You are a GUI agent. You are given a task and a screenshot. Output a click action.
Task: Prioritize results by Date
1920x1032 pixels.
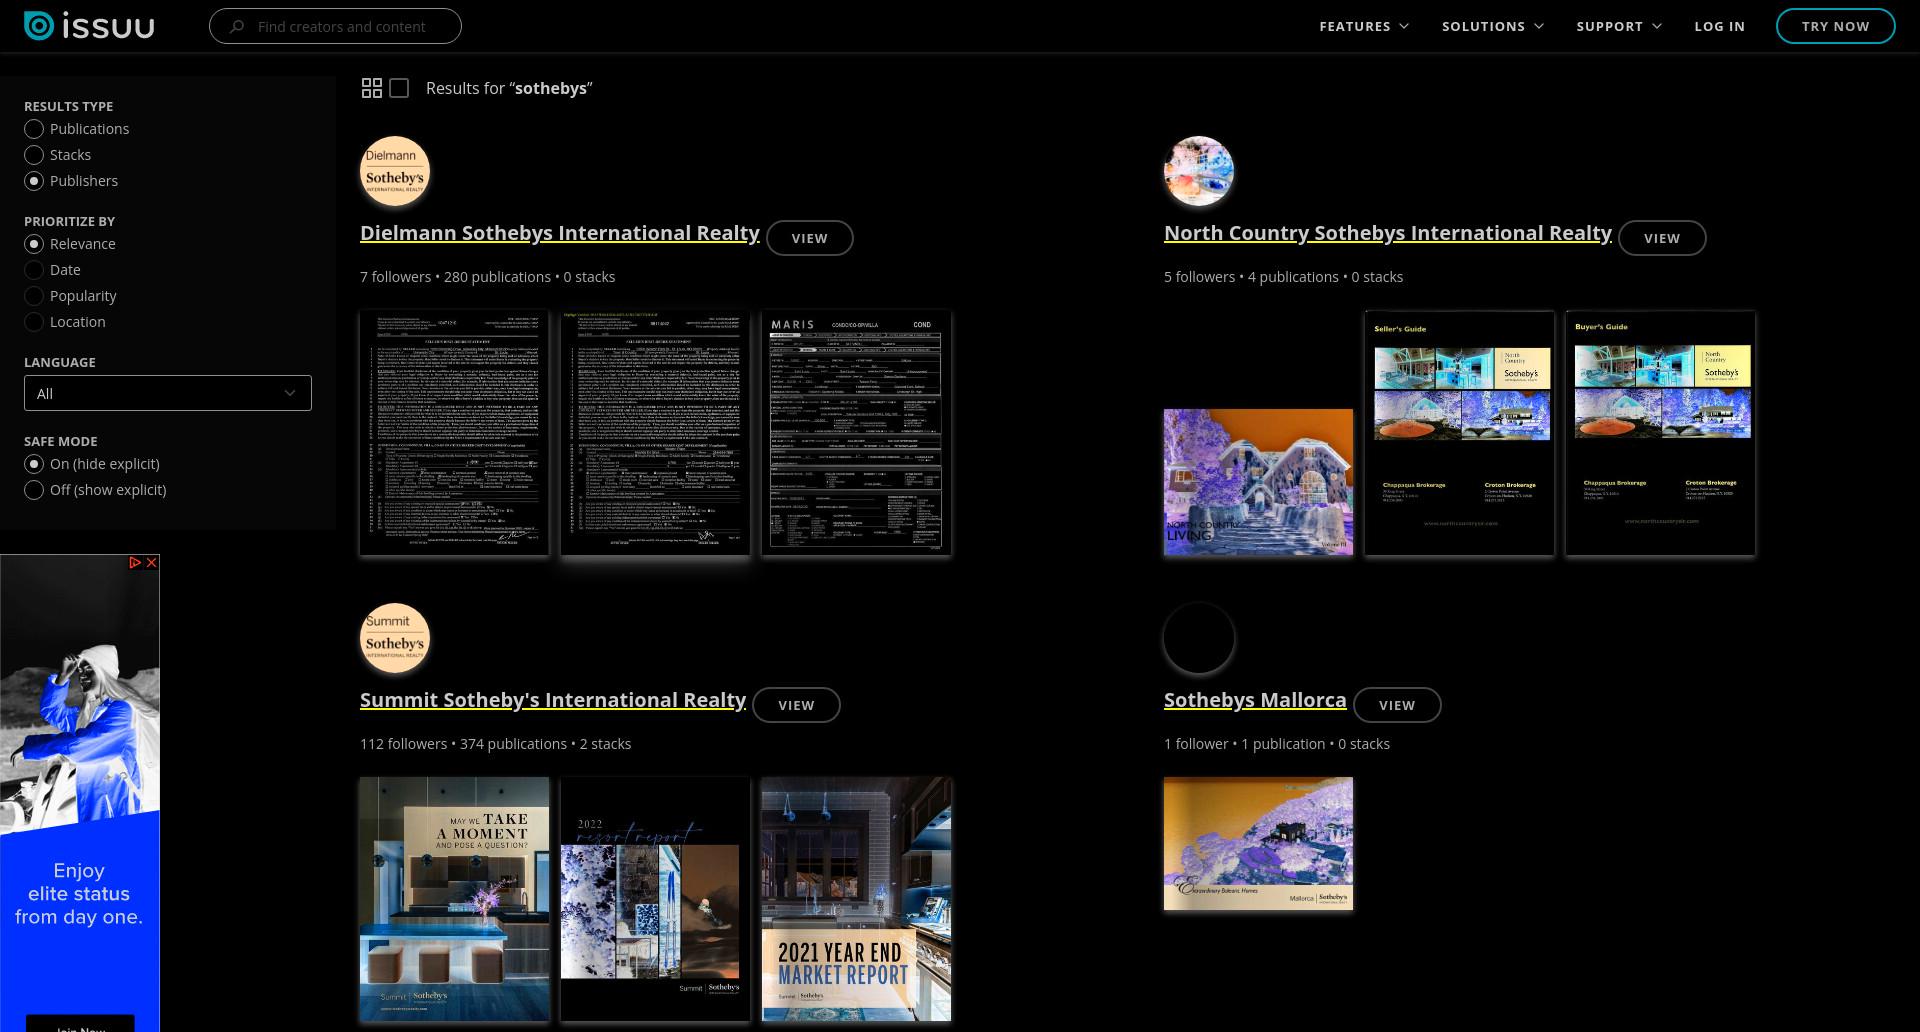click(53, 270)
